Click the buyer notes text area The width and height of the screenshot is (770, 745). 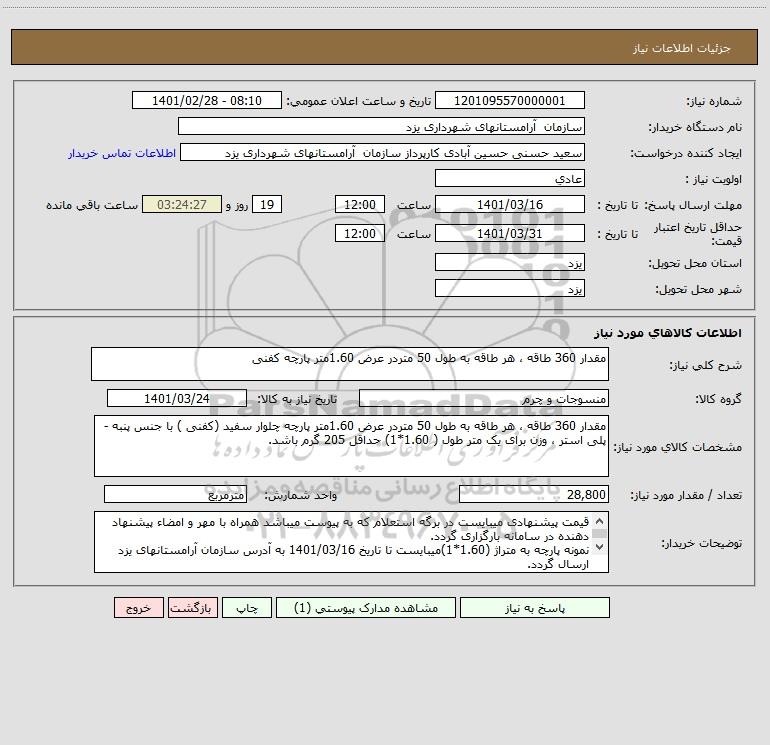351,542
